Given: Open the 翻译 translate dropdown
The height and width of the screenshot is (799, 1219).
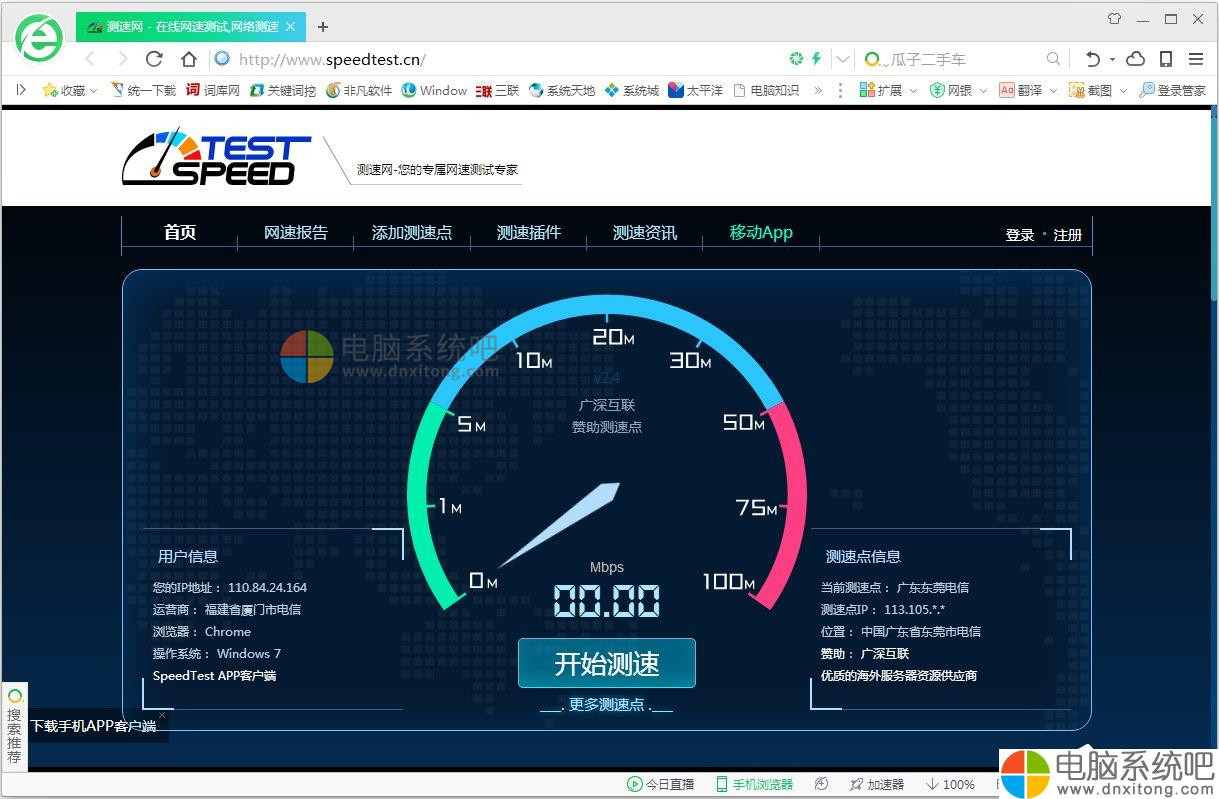Looking at the screenshot, I should [x=1028, y=90].
